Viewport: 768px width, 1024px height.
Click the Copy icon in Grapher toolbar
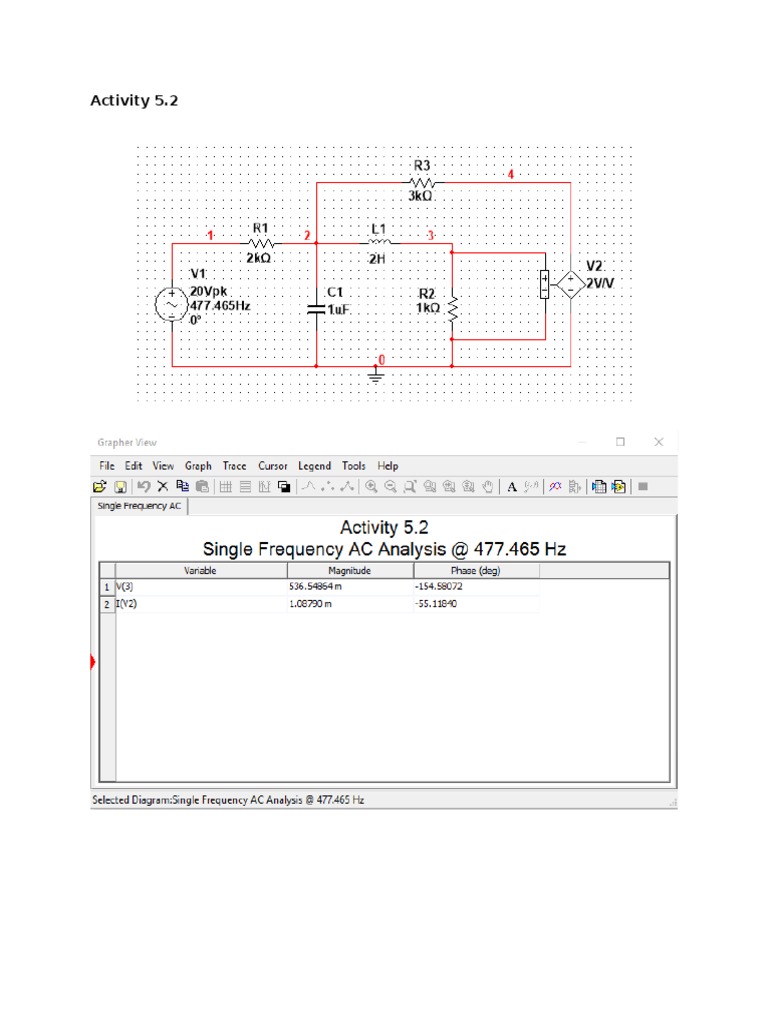[x=183, y=487]
